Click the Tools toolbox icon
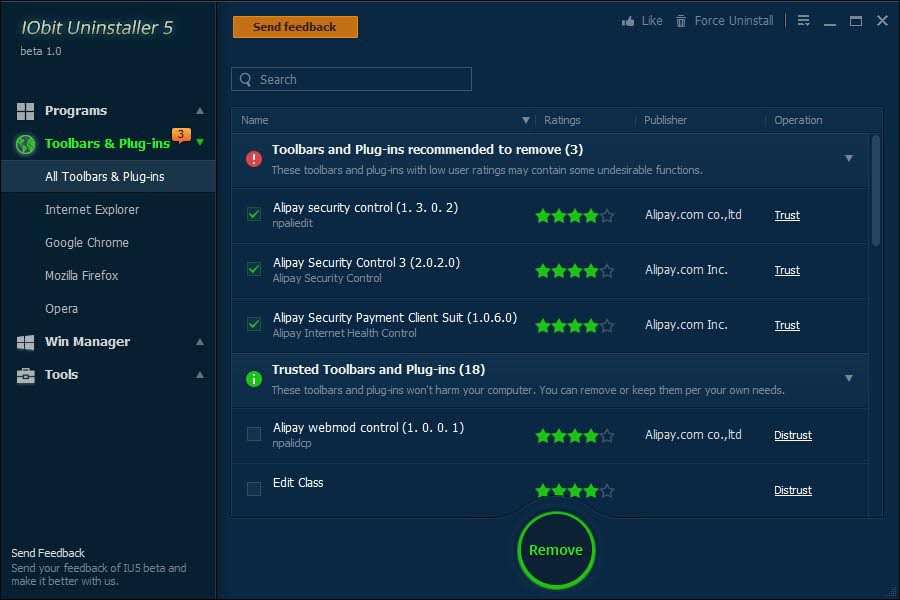 click(x=25, y=375)
